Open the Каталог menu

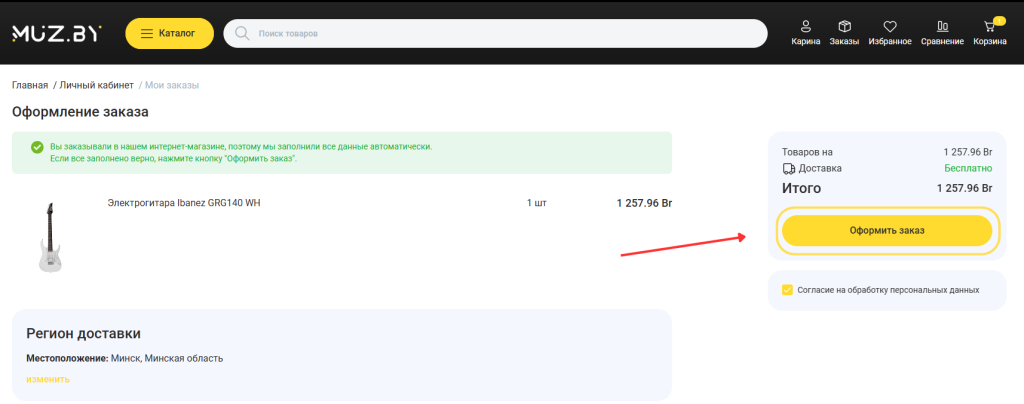pos(169,33)
